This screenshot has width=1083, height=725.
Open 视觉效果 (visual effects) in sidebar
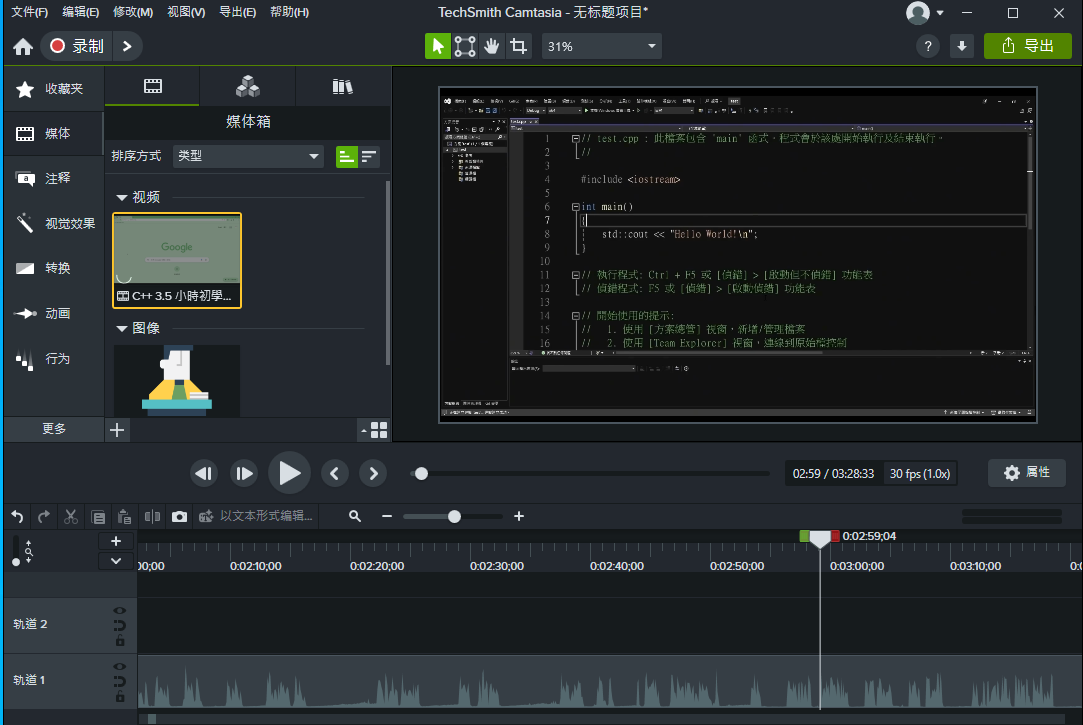(x=54, y=224)
